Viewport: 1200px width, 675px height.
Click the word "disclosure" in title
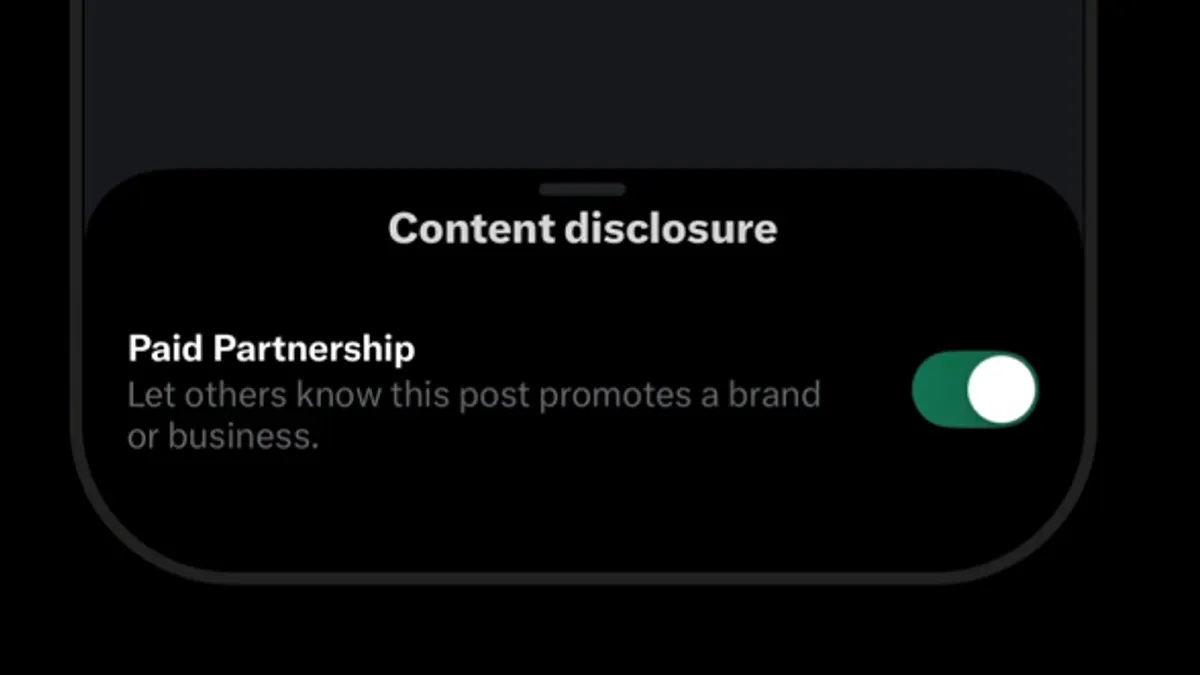point(670,229)
